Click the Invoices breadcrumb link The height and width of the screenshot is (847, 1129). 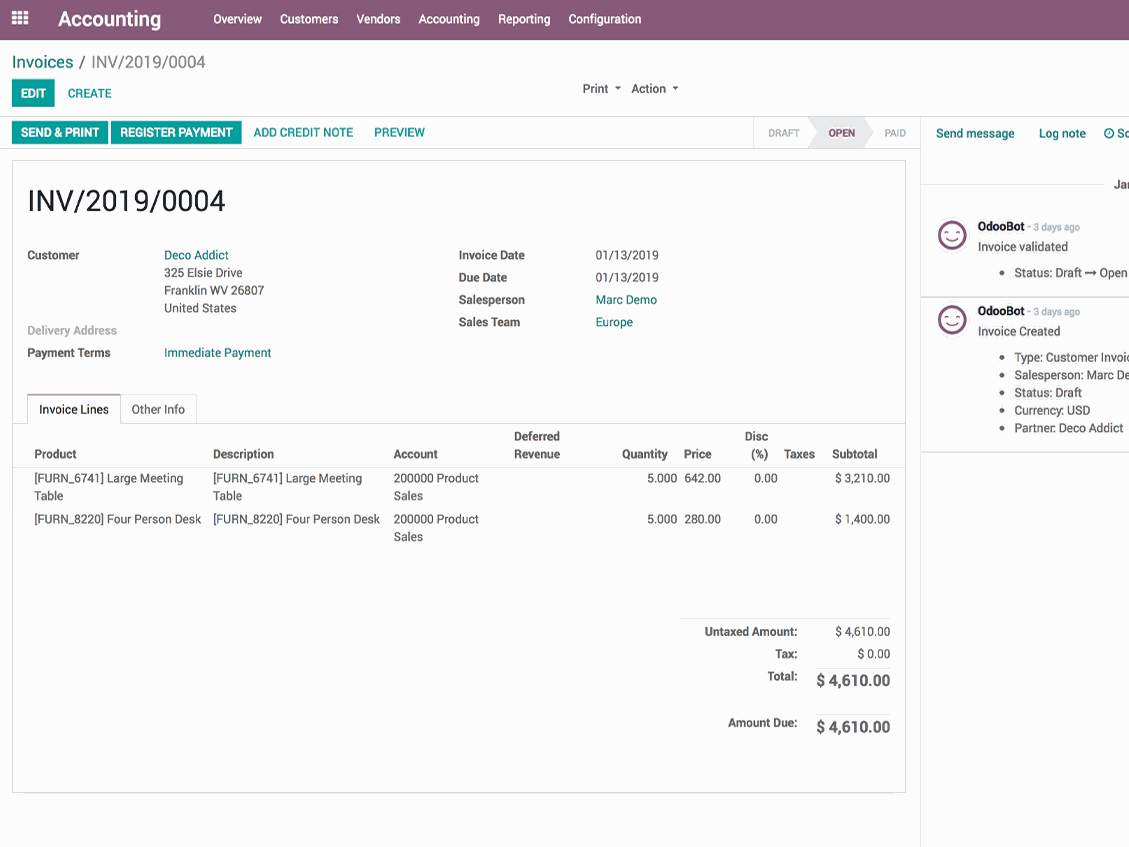(x=42, y=62)
